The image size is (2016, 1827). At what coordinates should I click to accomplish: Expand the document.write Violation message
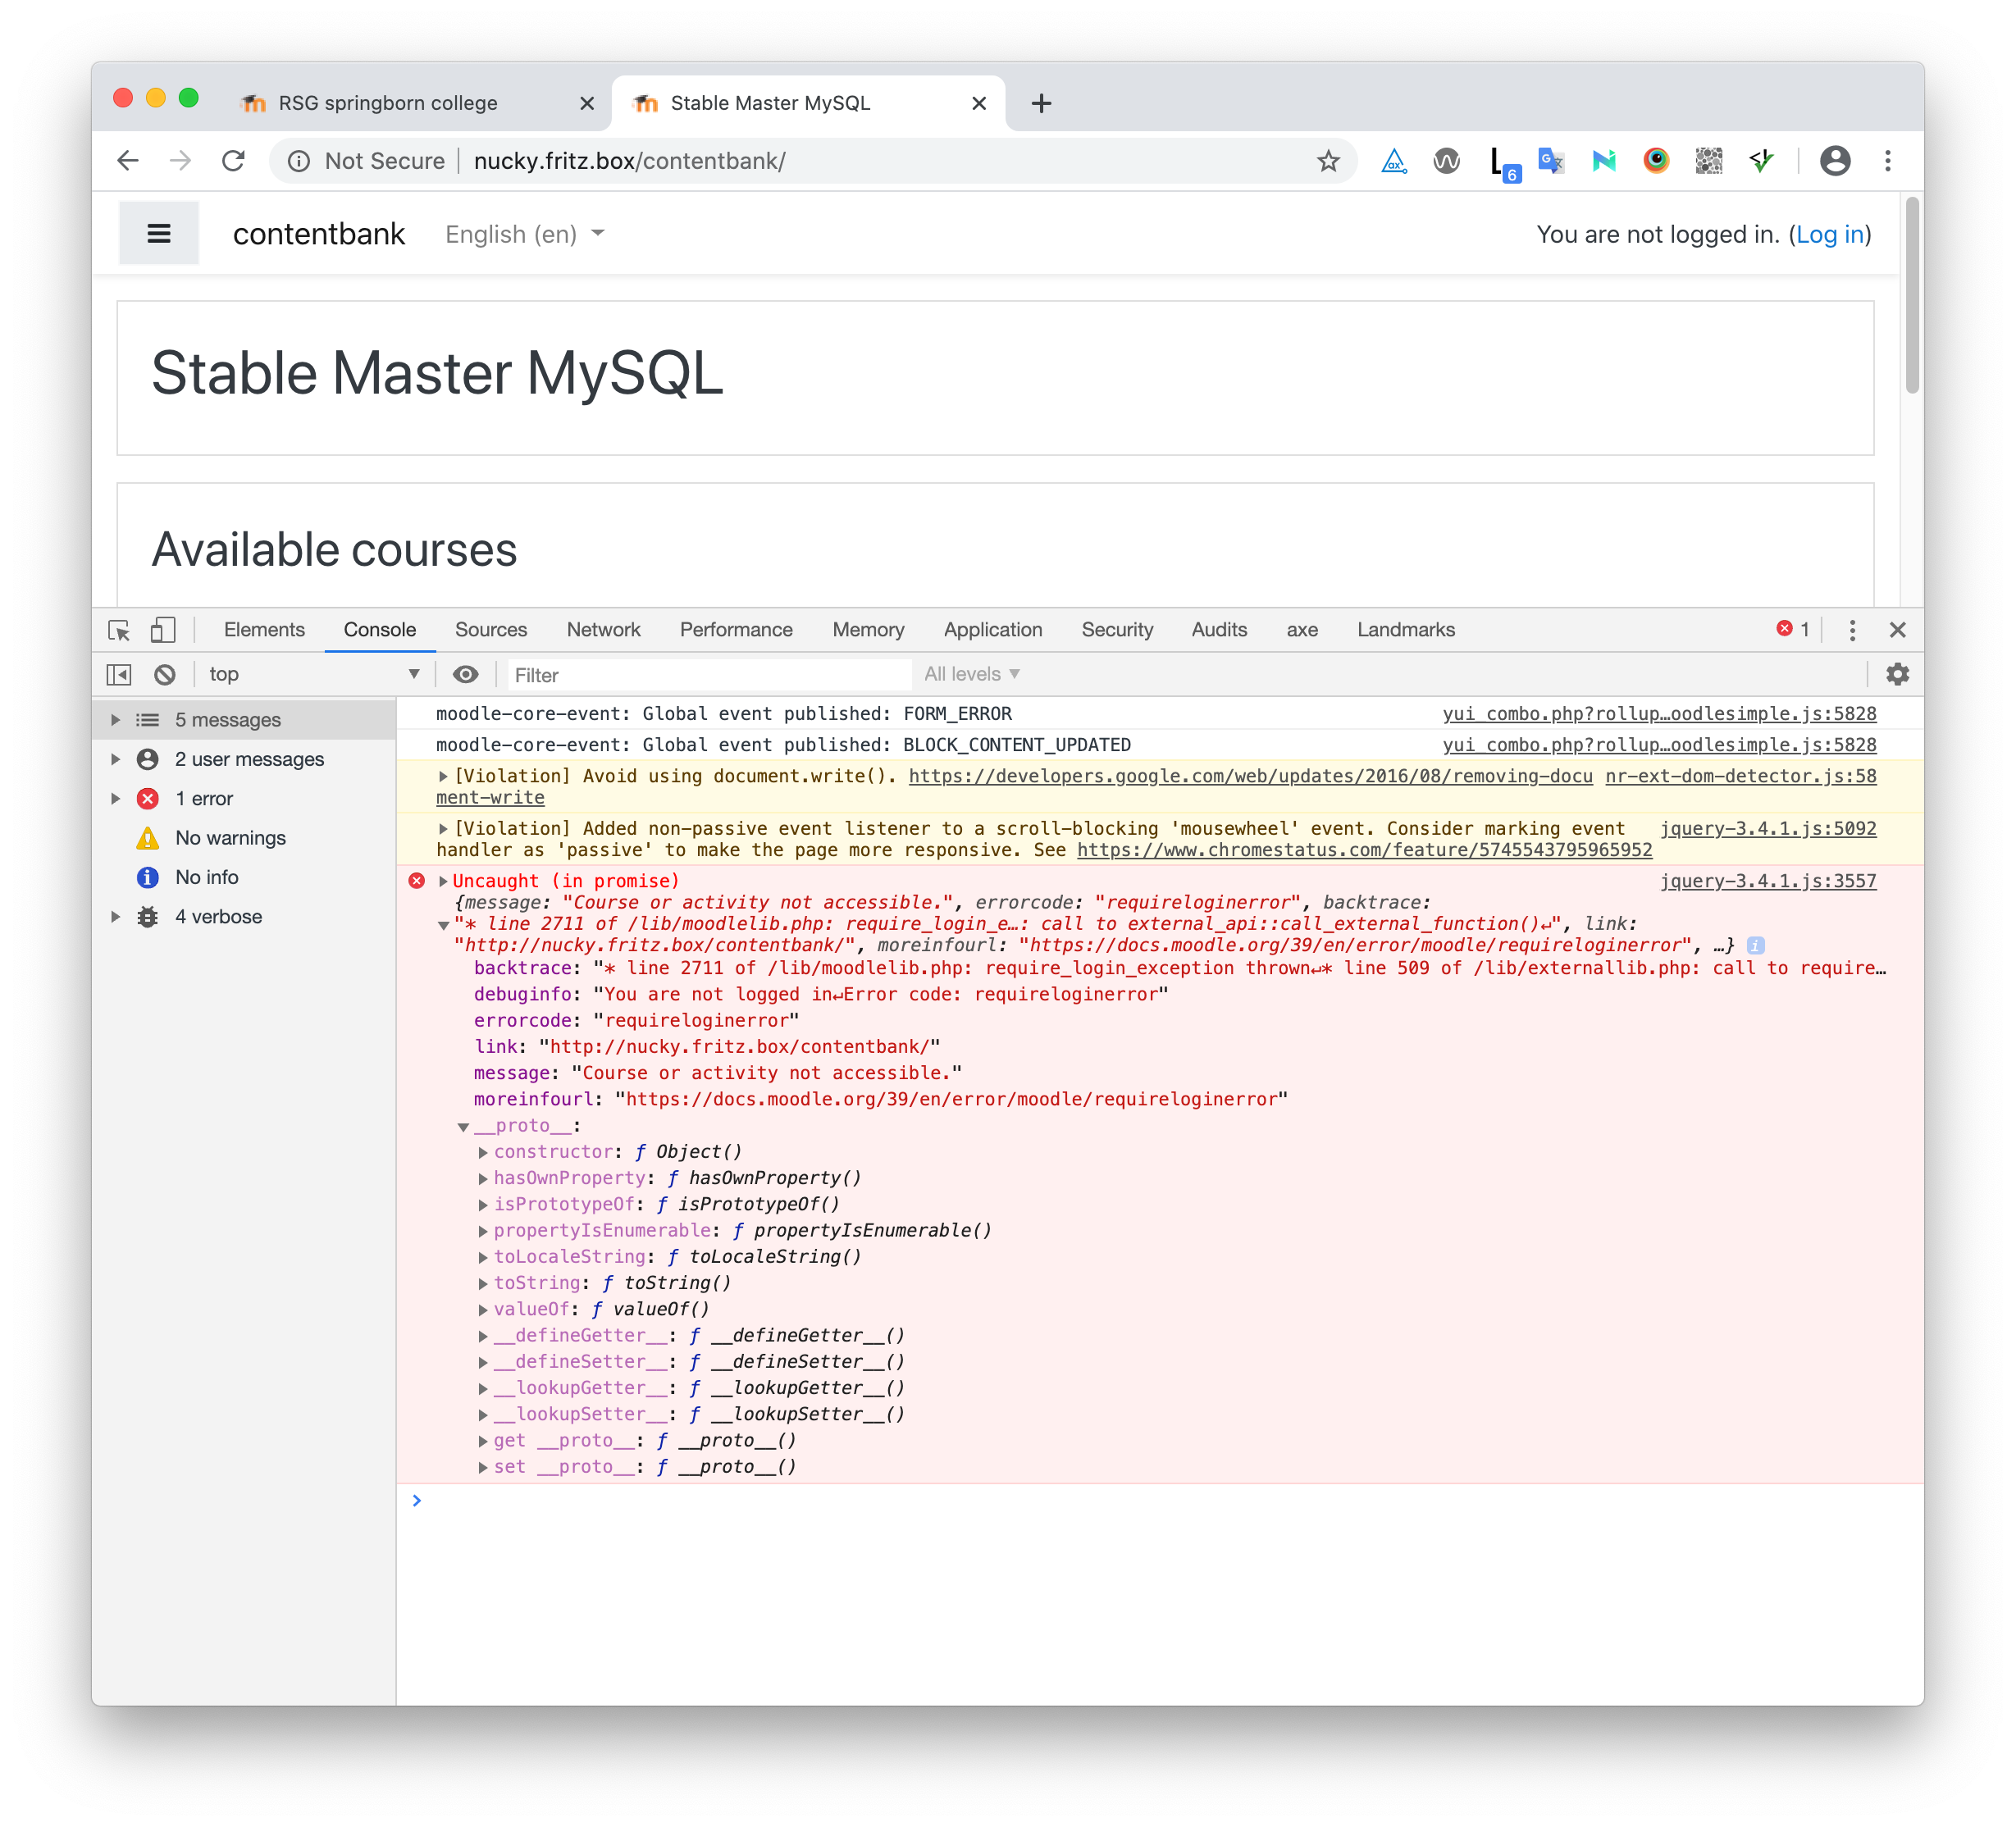pos(443,776)
